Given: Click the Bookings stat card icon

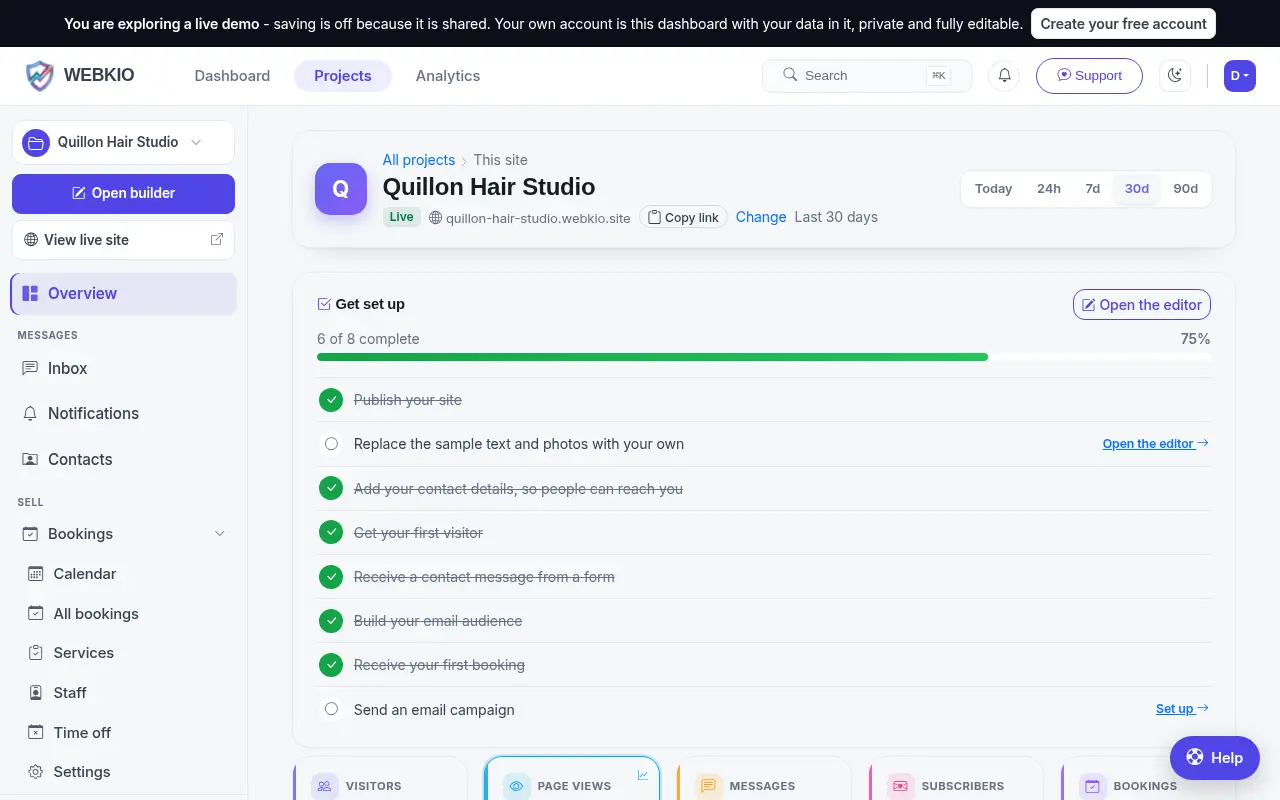Looking at the screenshot, I should click(x=1093, y=786).
